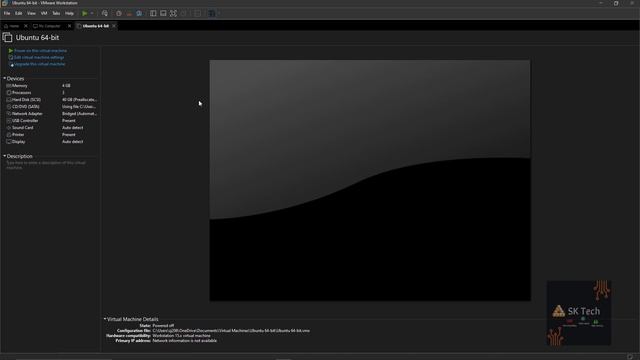Image resolution: width=640 pixels, height=360 pixels.
Task: Click the green Power On toolbar button
Action: click(84, 13)
